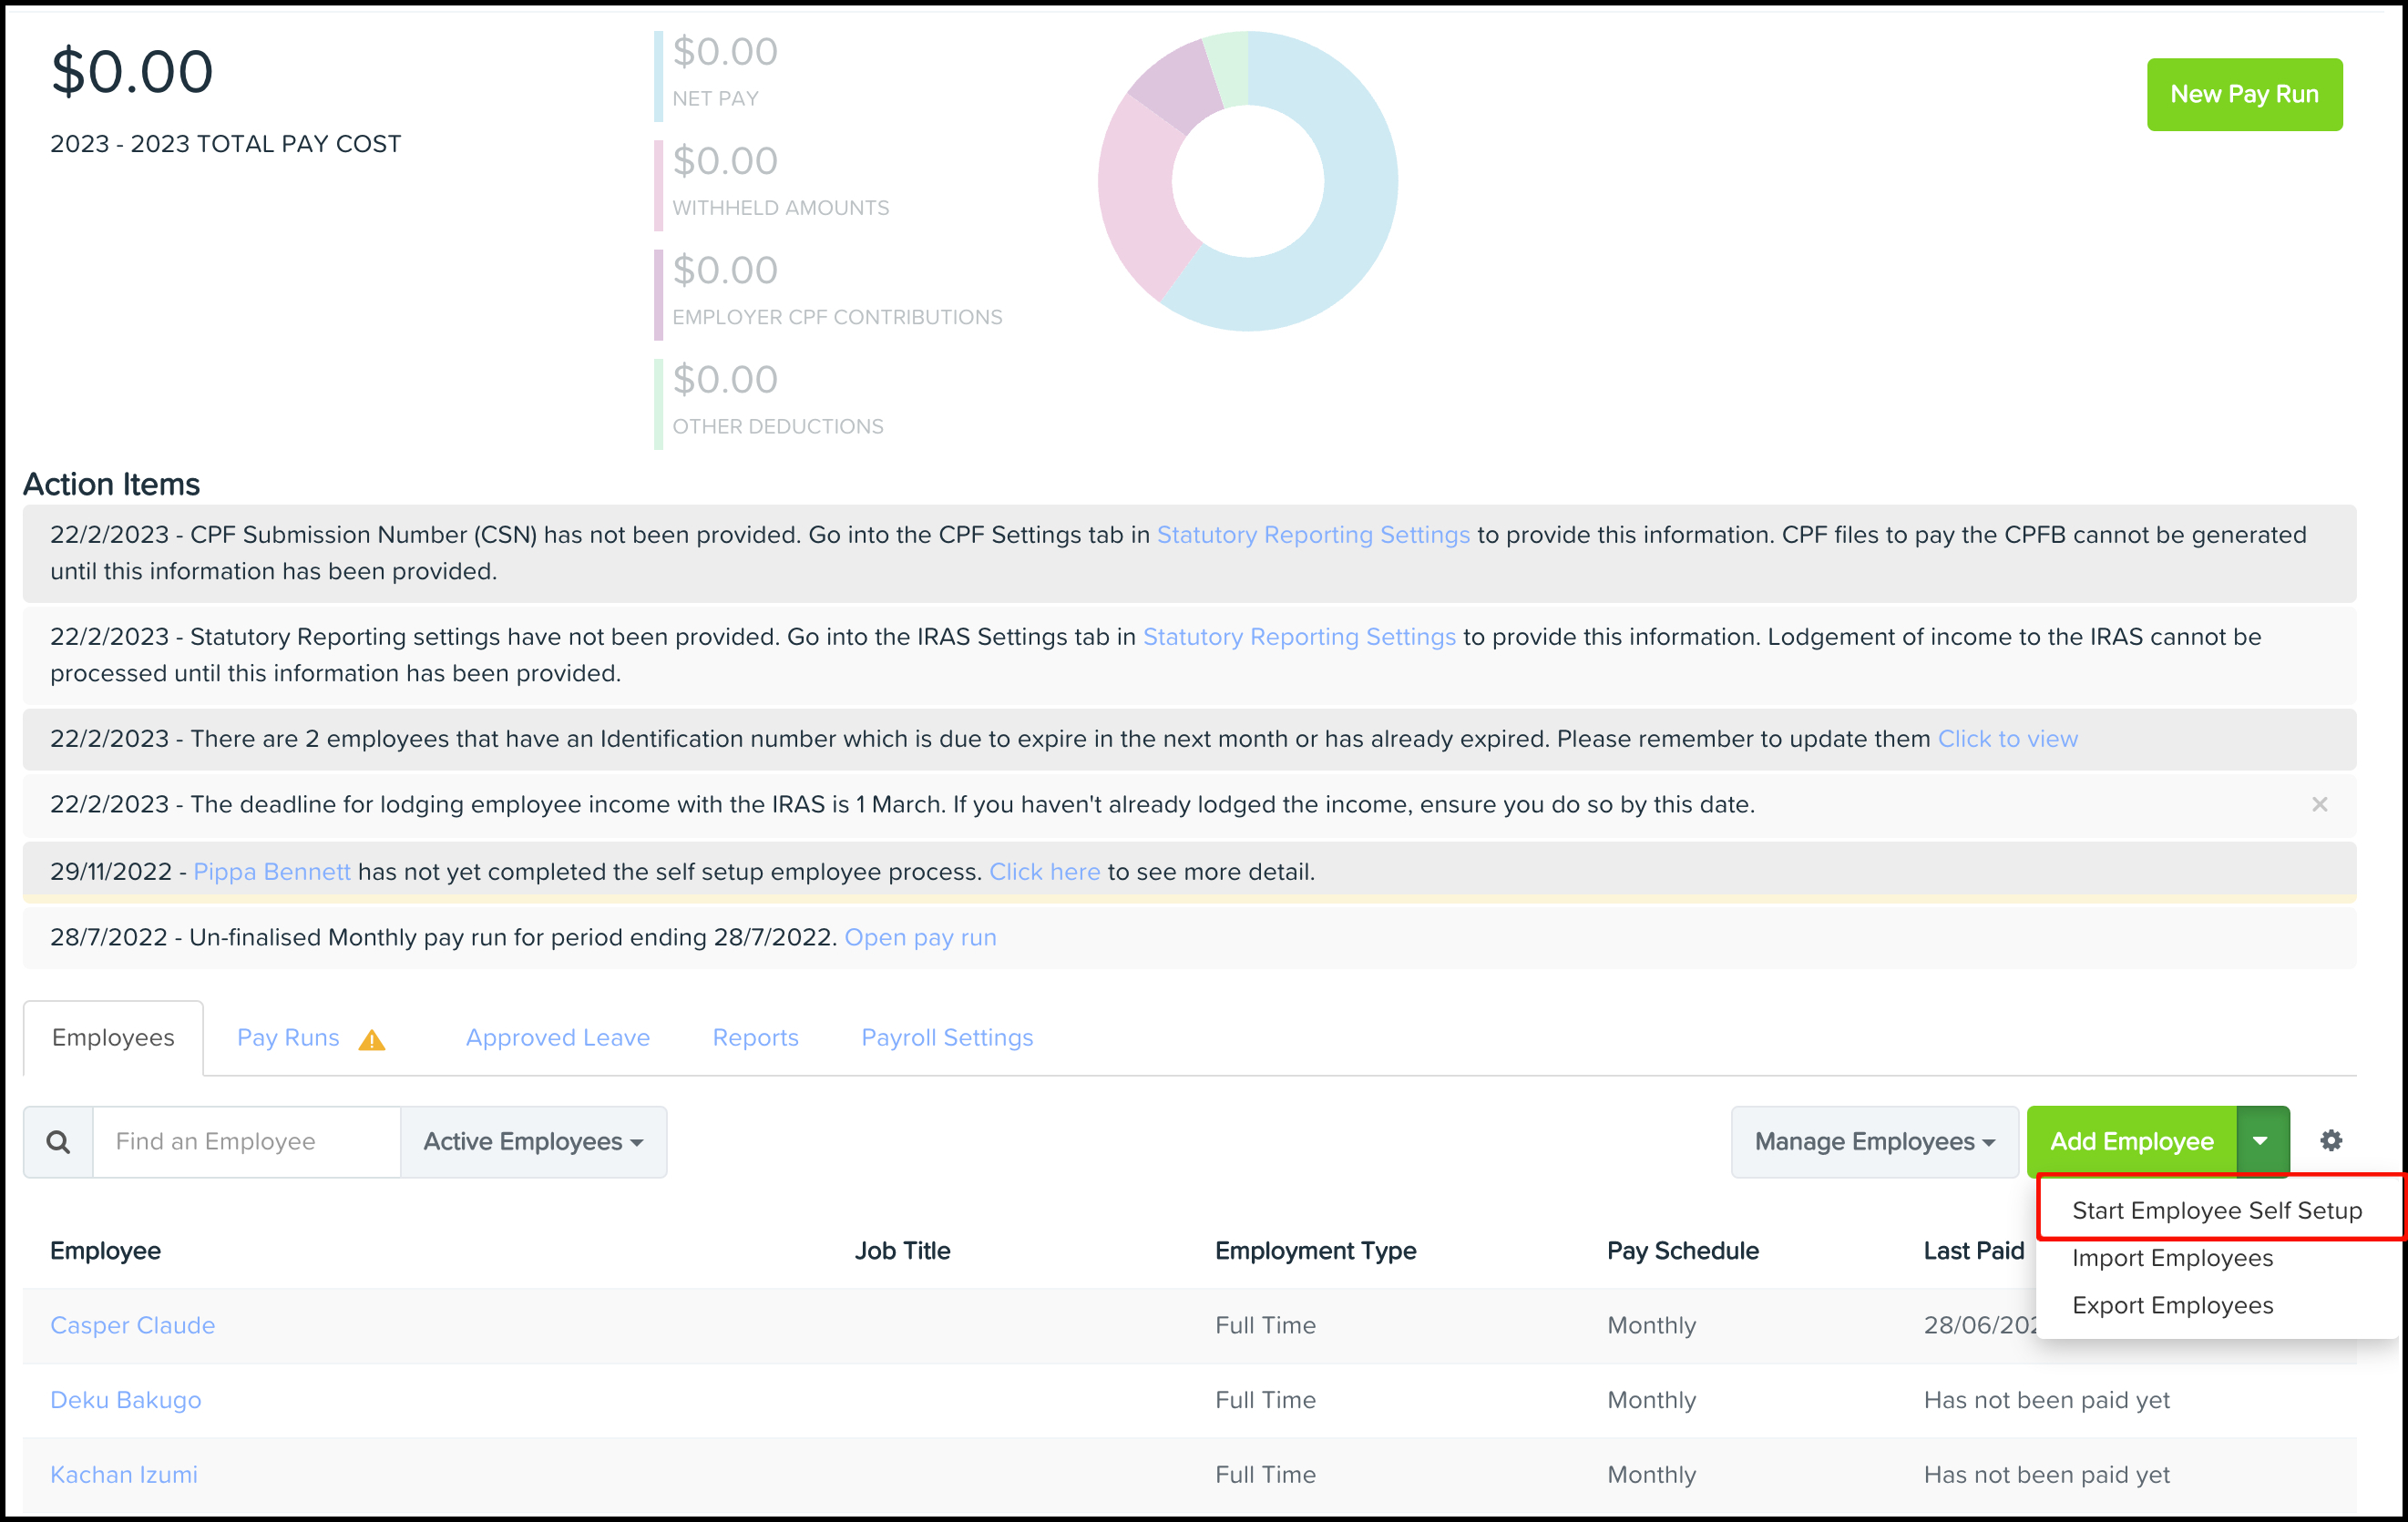
Task: Go to the Reports tab
Action: 755,1037
